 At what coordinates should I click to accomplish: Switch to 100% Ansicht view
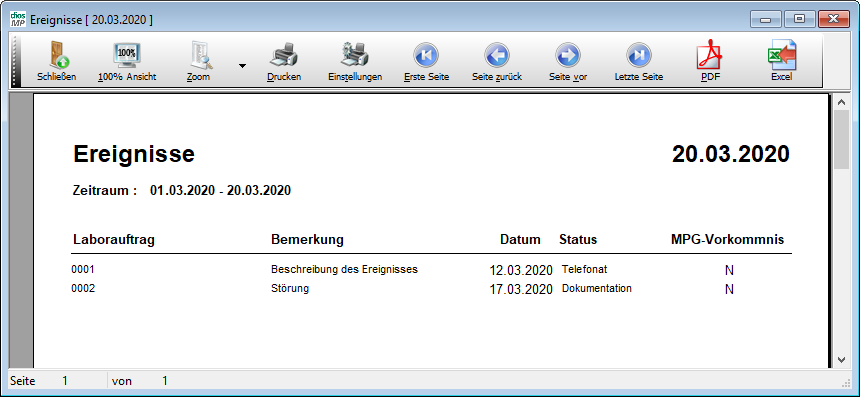click(127, 61)
